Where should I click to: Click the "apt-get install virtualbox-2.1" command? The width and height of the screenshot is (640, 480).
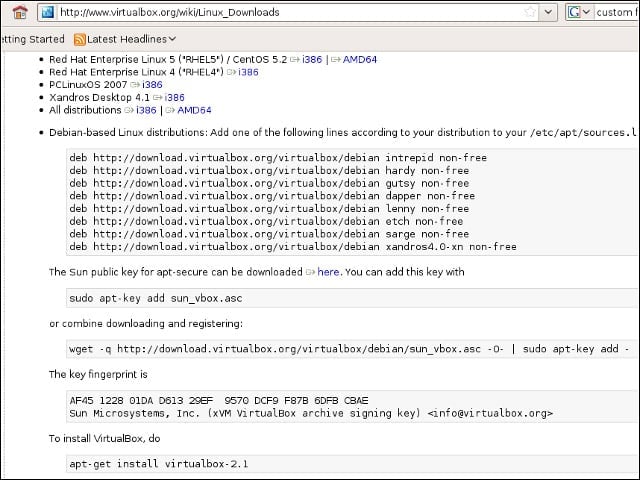coord(158,464)
